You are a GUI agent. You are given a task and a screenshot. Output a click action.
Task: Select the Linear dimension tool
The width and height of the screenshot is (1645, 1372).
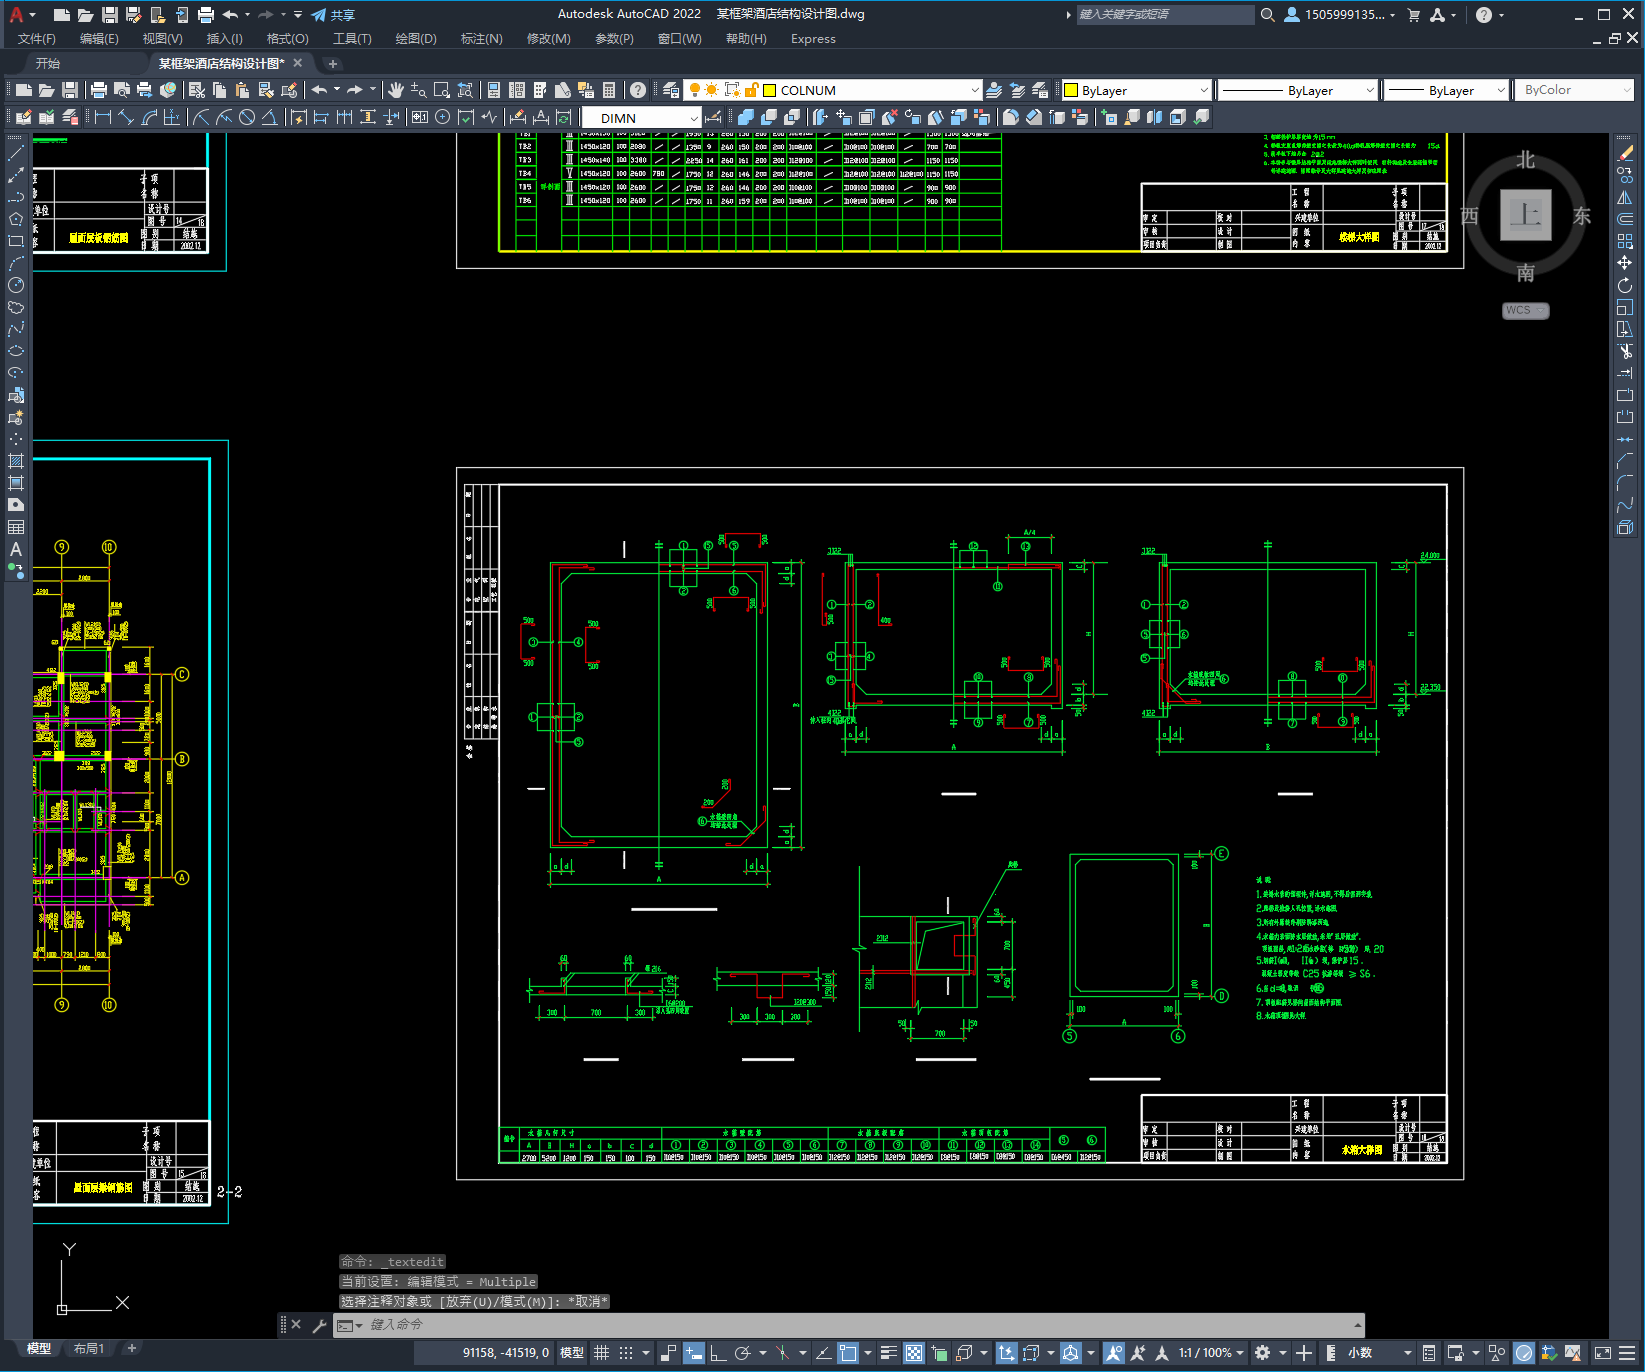(x=103, y=117)
